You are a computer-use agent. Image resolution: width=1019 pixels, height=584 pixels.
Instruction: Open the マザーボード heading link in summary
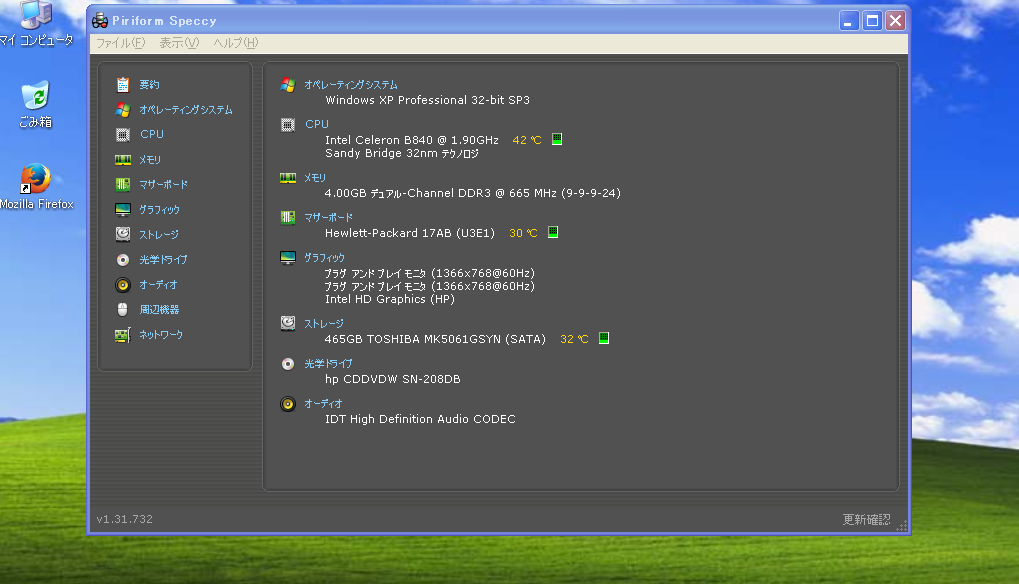pos(329,218)
